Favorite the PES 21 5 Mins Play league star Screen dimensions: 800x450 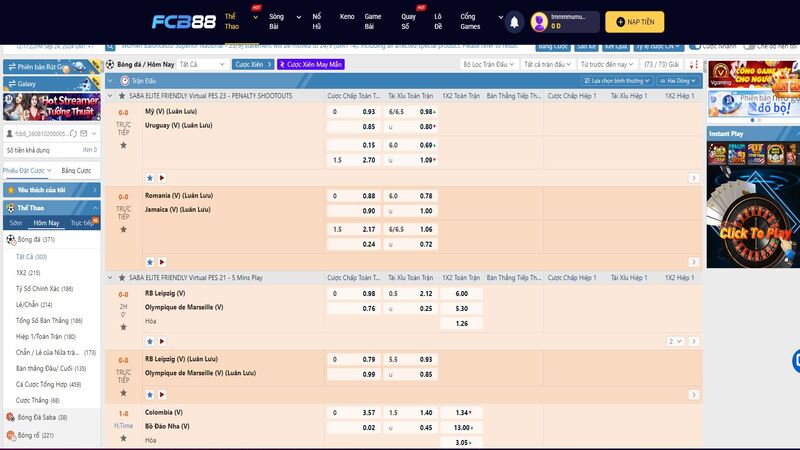tap(122, 278)
